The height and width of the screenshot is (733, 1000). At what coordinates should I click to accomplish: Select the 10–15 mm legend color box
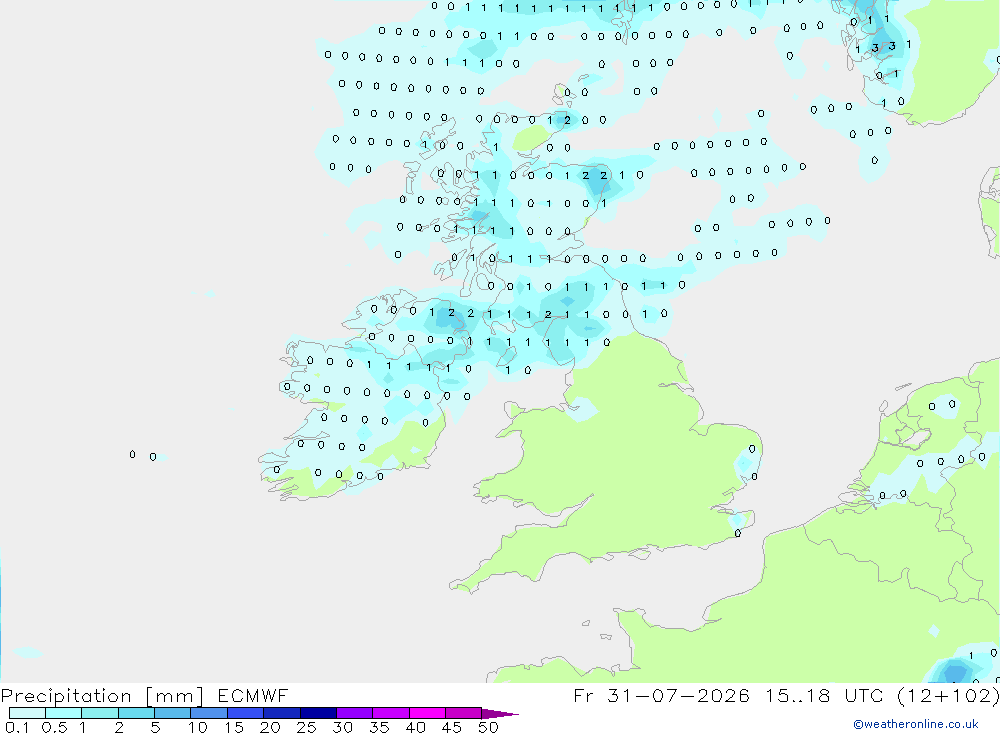click(x=209, y=713)
